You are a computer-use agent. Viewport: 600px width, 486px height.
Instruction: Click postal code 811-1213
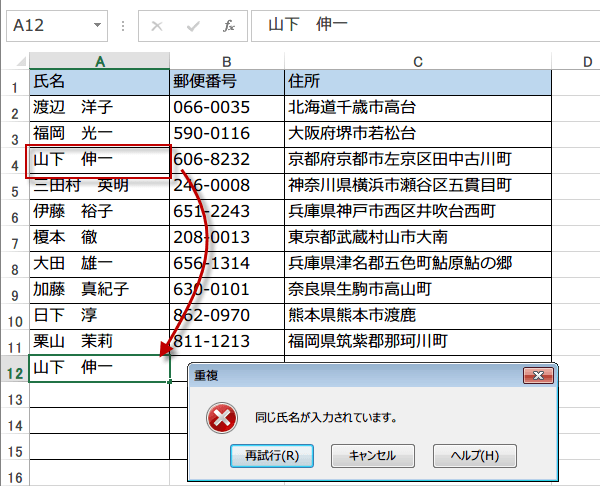227,342
